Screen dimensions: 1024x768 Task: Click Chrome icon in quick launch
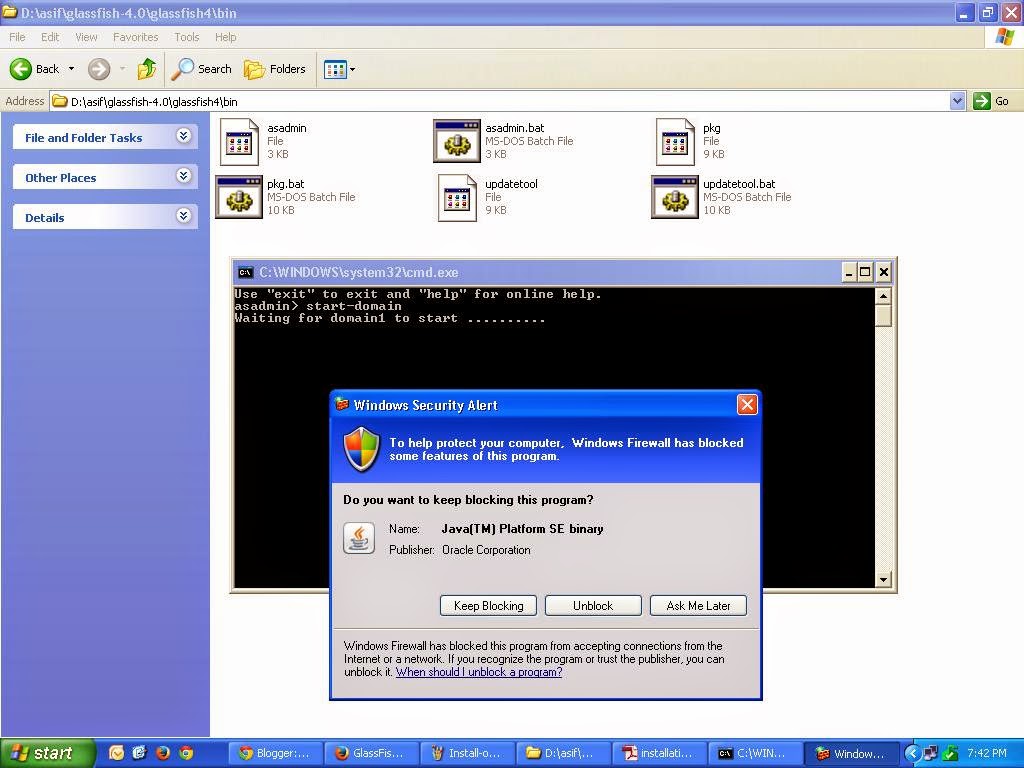pos(186,753)
